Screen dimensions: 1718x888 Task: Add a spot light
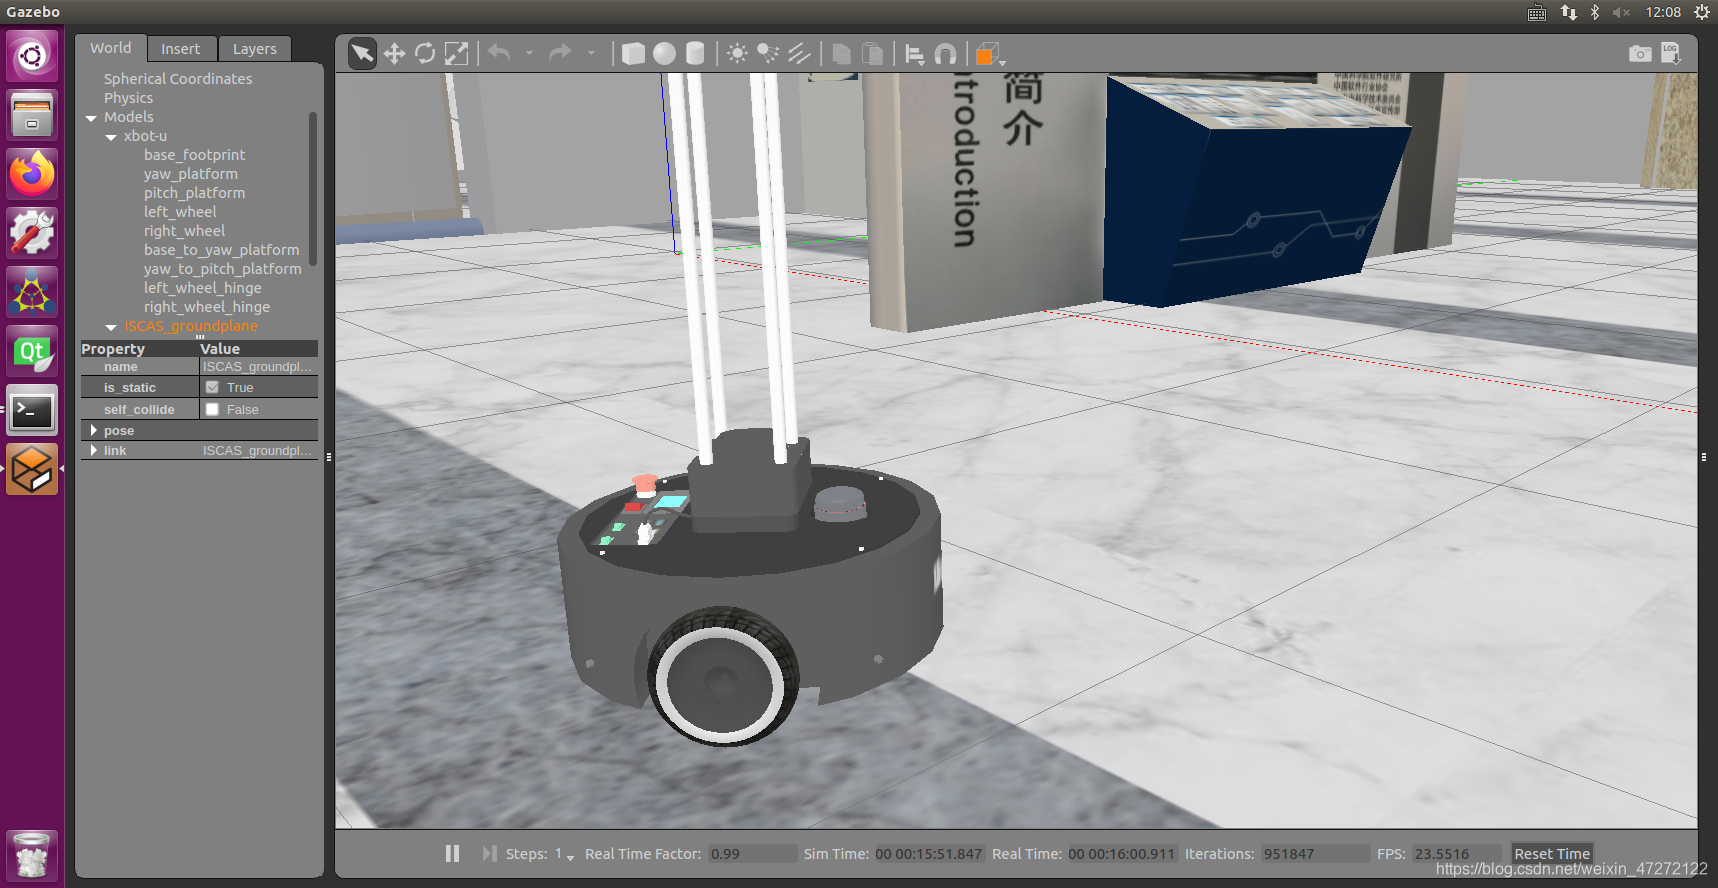[x=768, y=53]
